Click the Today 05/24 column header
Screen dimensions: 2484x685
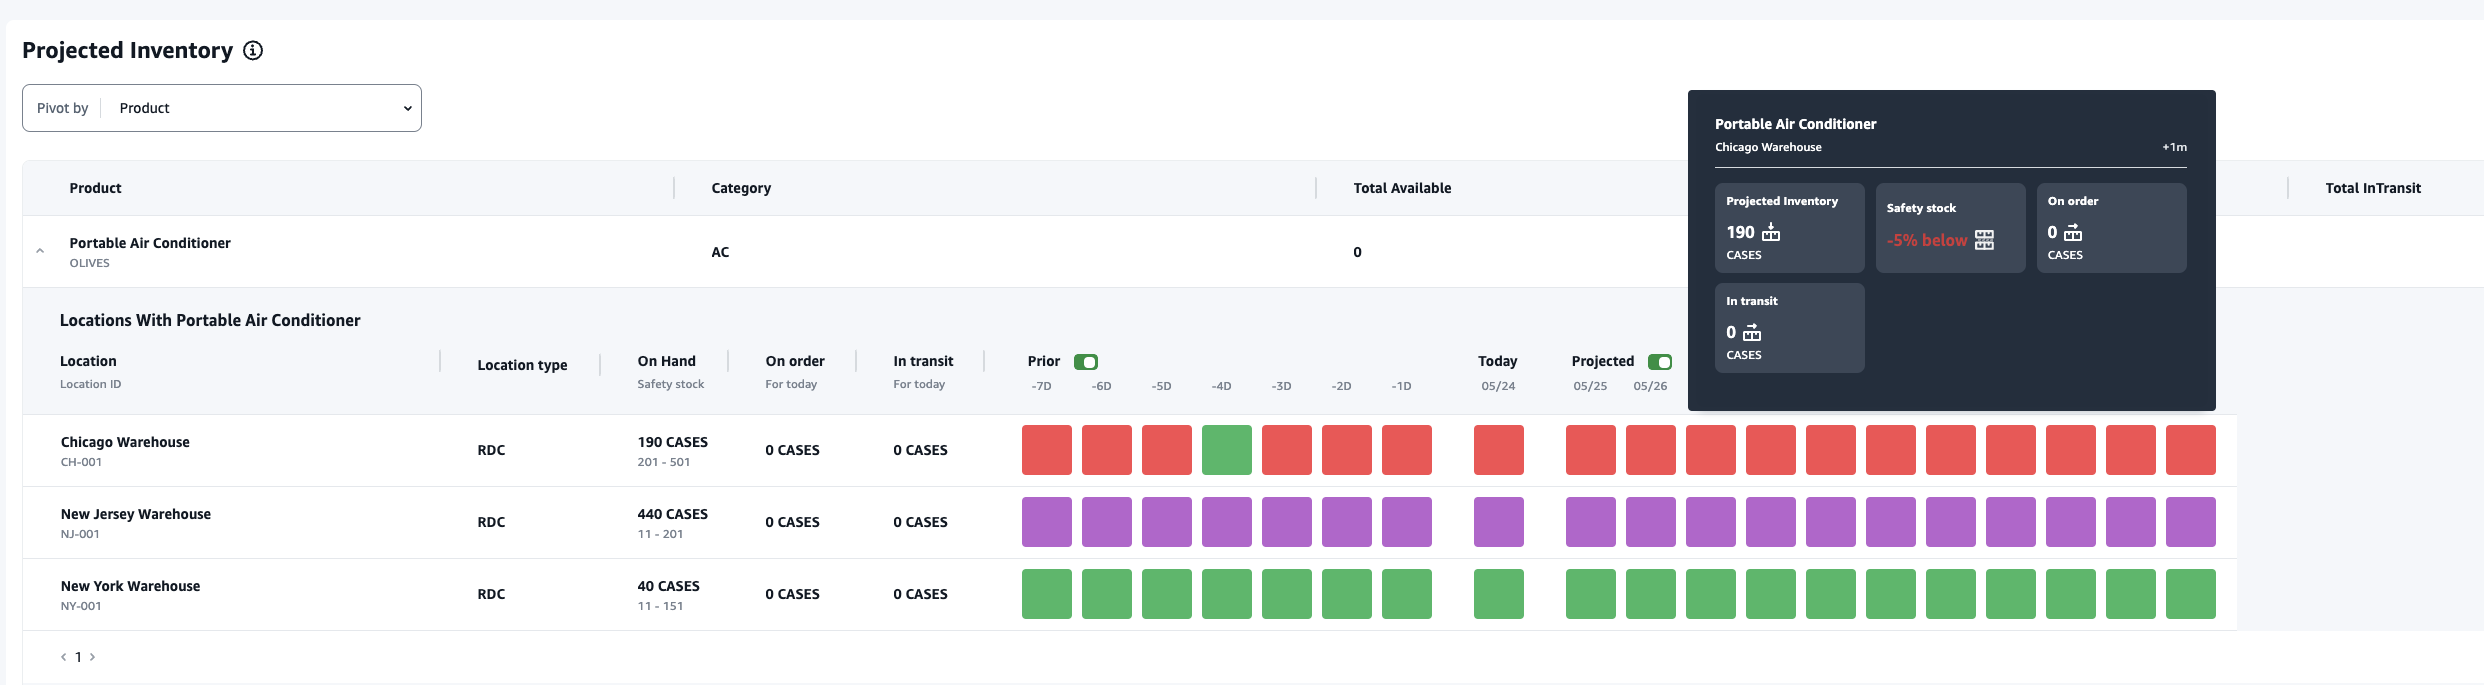point(1498,372)
